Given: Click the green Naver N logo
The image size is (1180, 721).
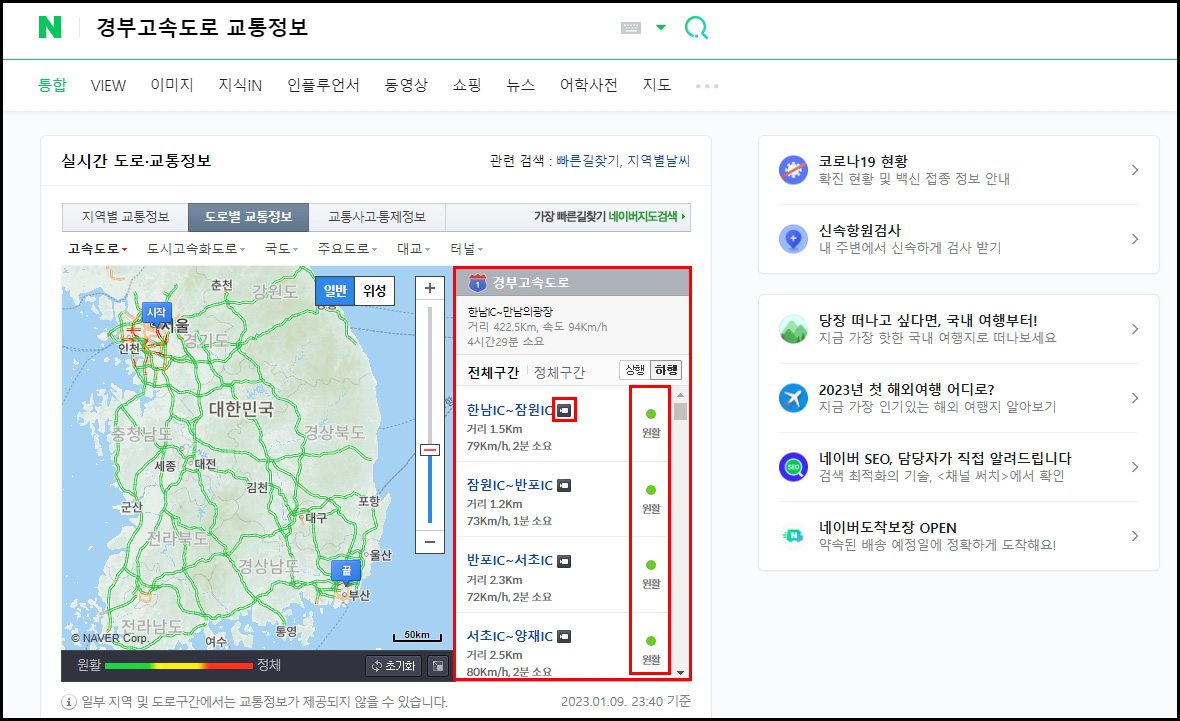Looking at the screenshot, I should point(50,27).
